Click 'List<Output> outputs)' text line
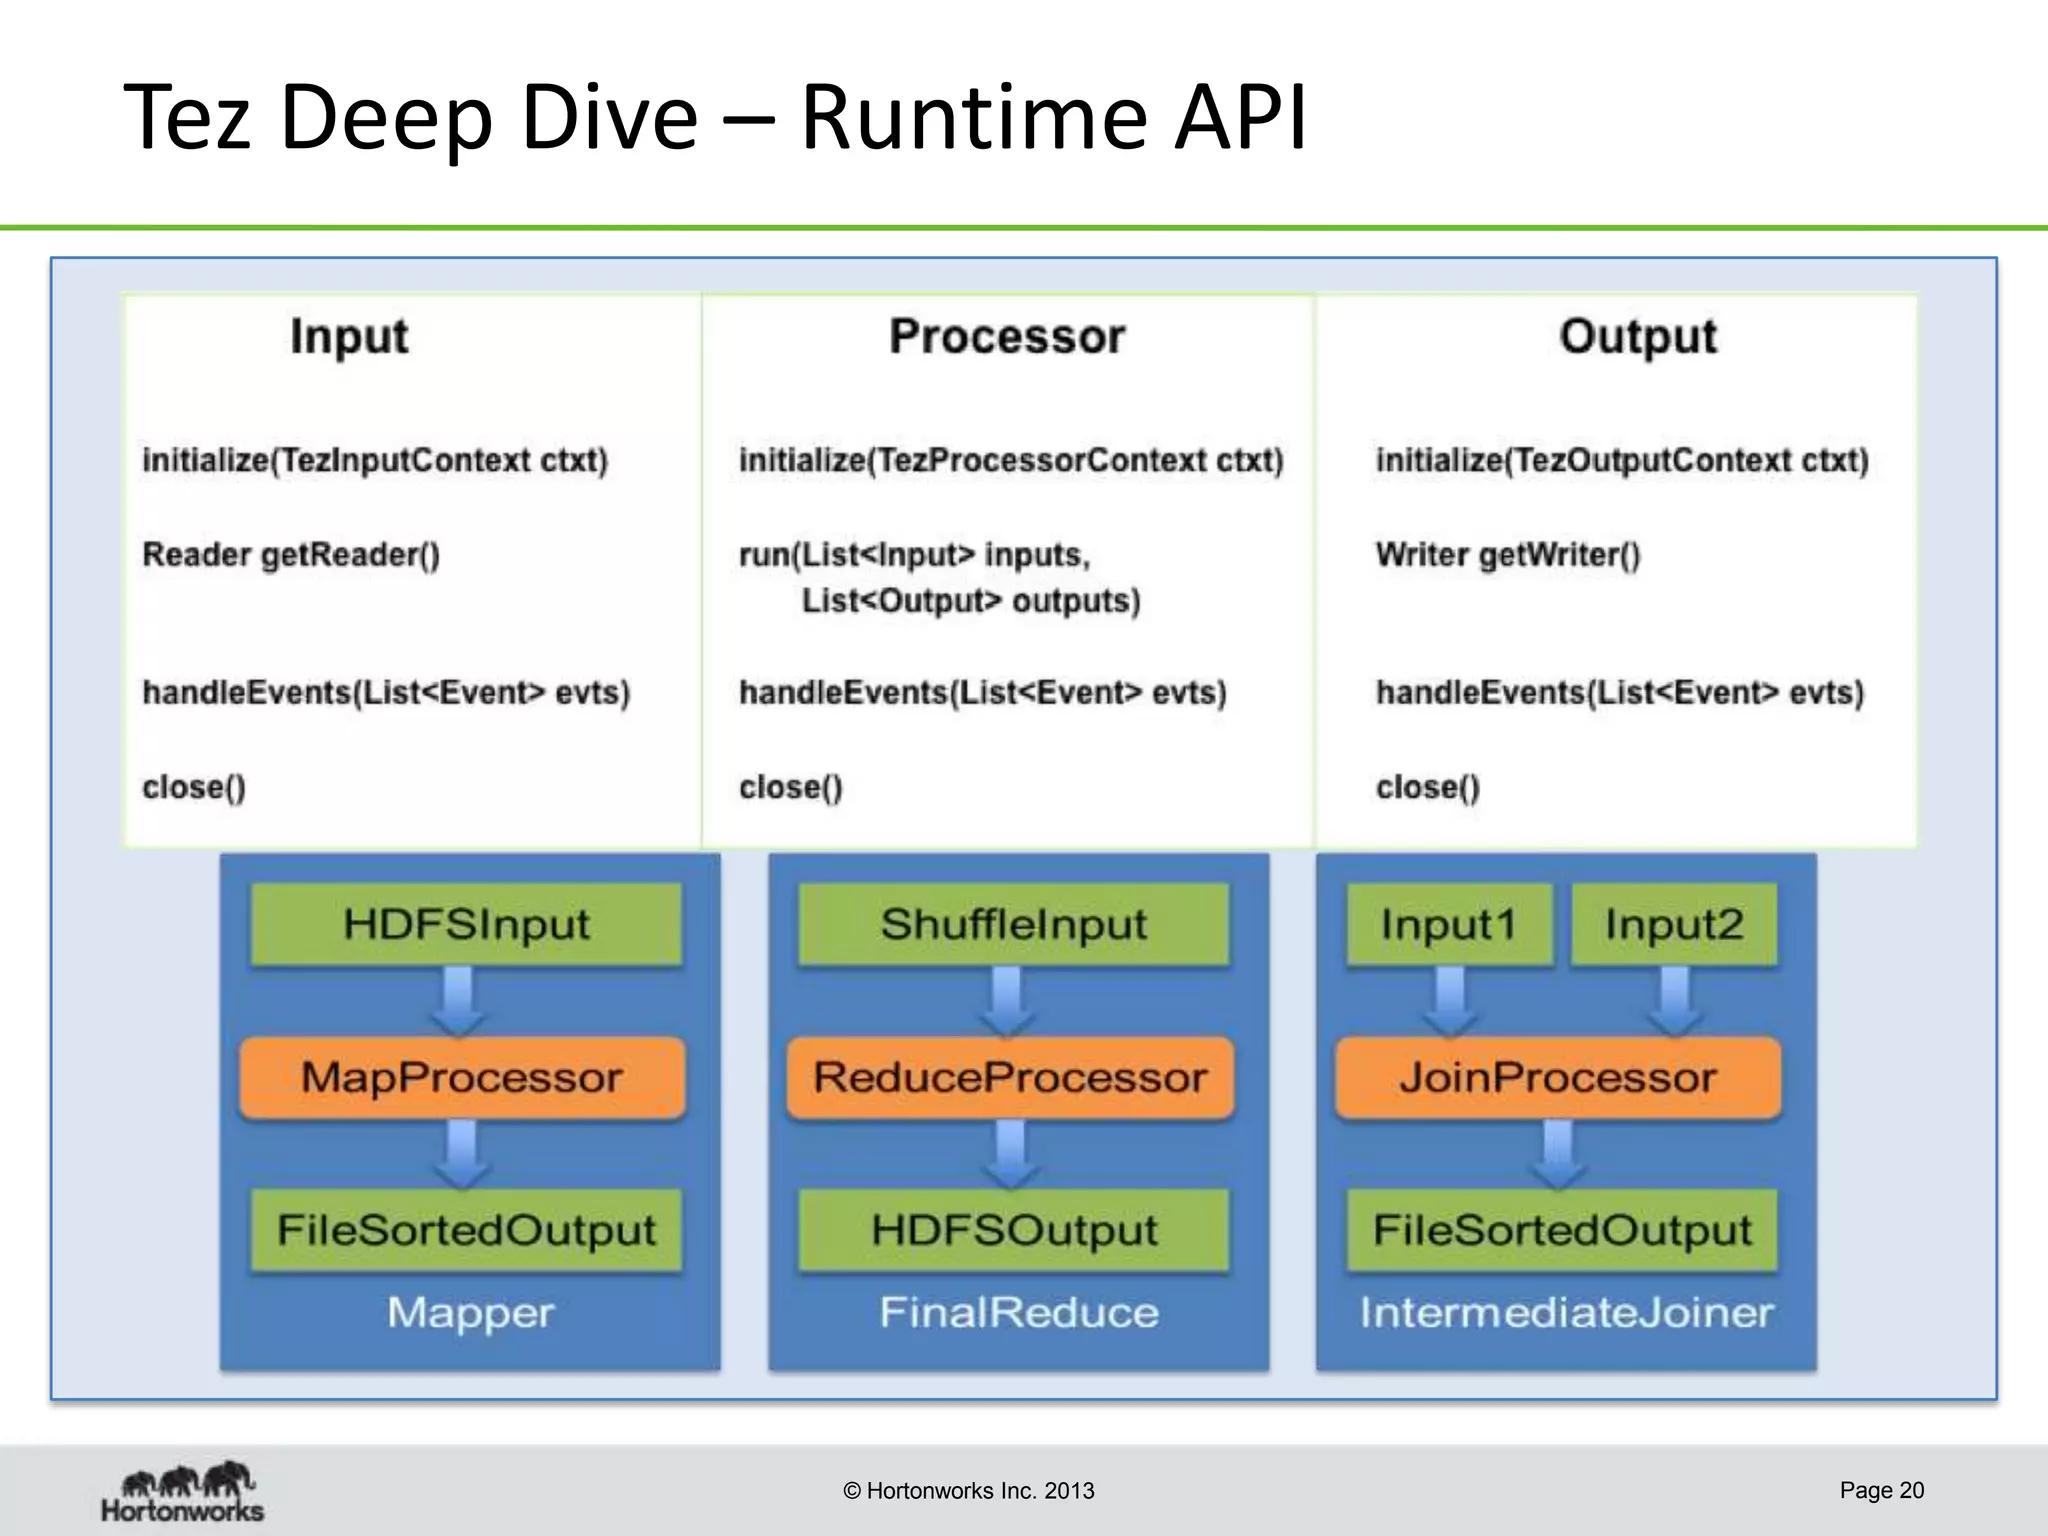2048x1536 pixels. click(971, 601)
